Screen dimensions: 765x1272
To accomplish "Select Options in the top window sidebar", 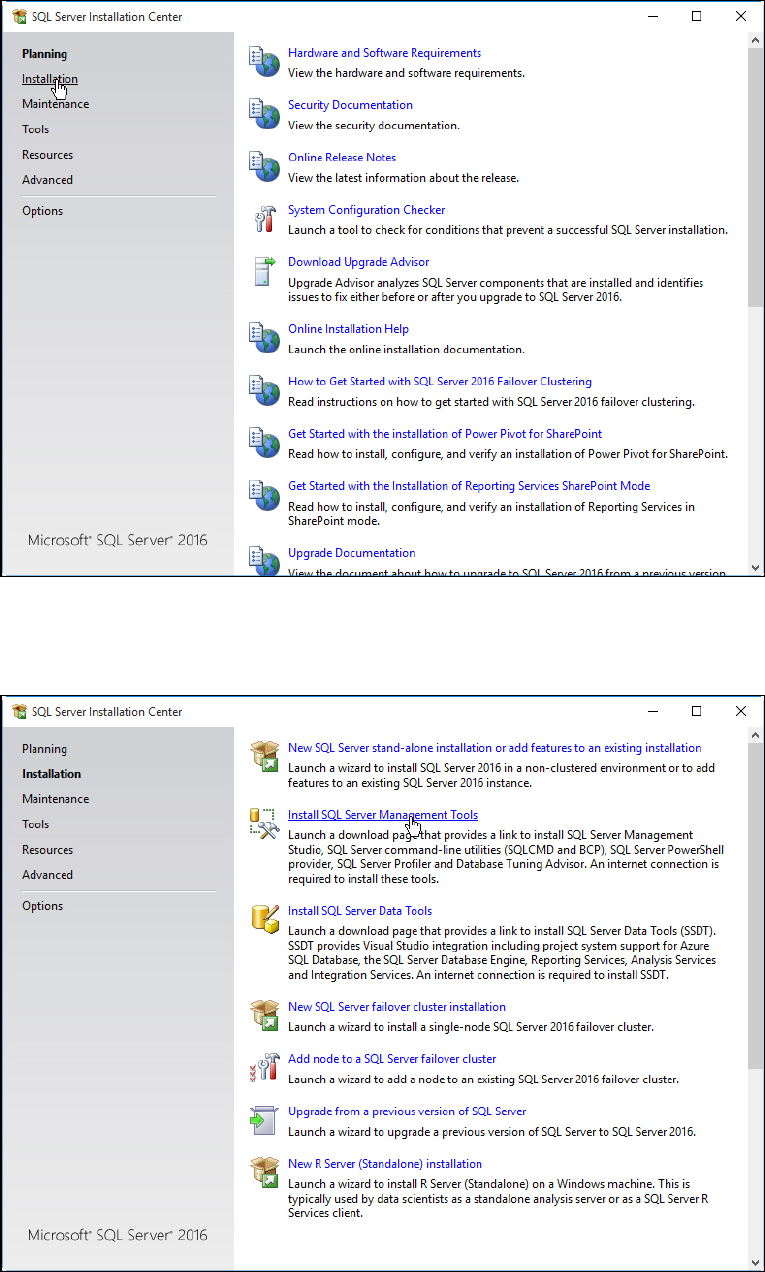I will pyautogui.click(x=42, y=211).
